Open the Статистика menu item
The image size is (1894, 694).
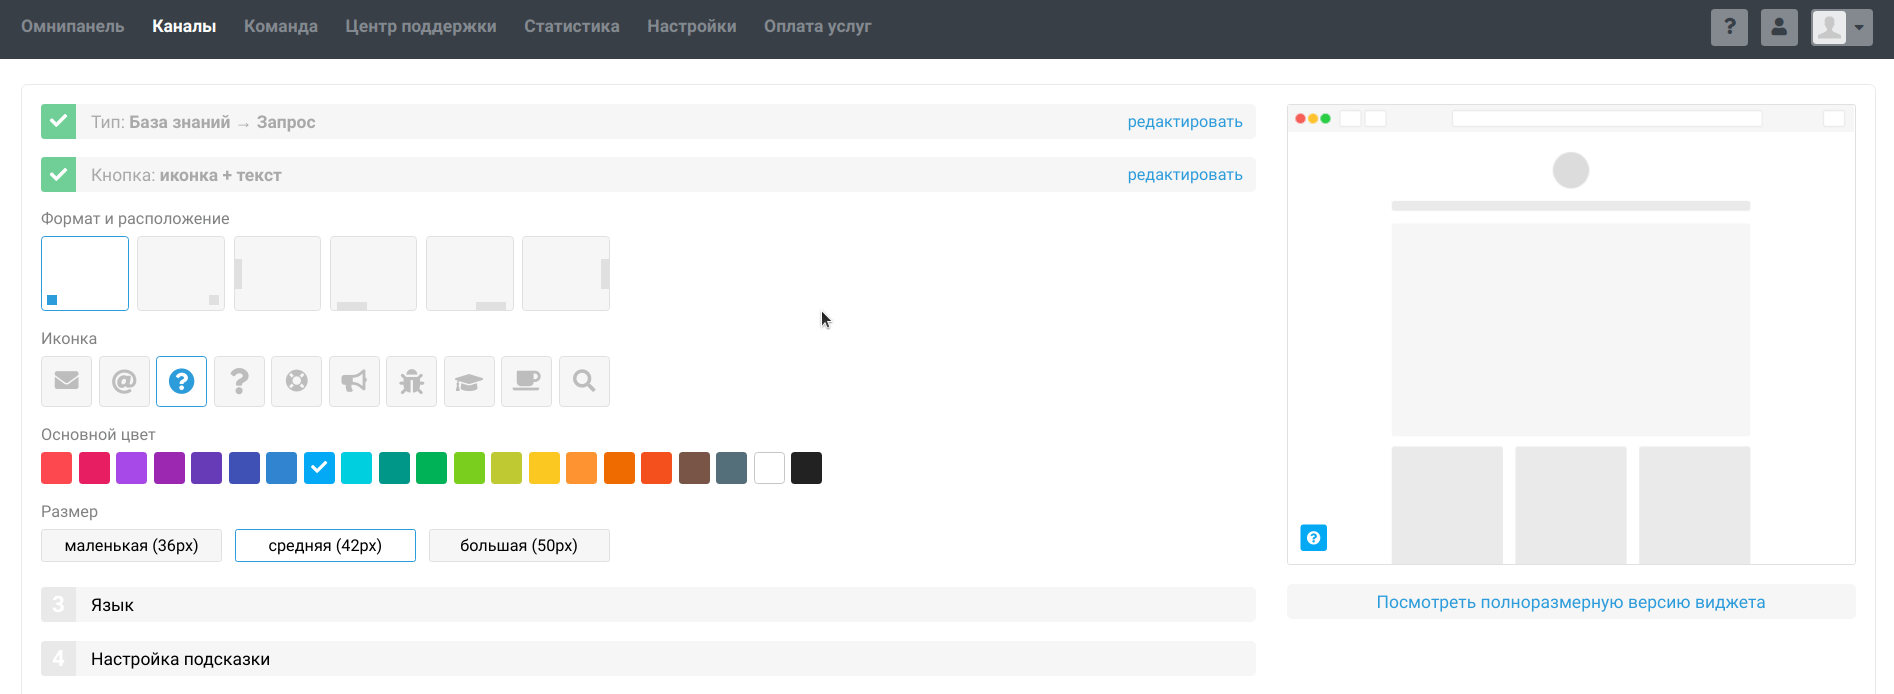(x=571, y=26)
